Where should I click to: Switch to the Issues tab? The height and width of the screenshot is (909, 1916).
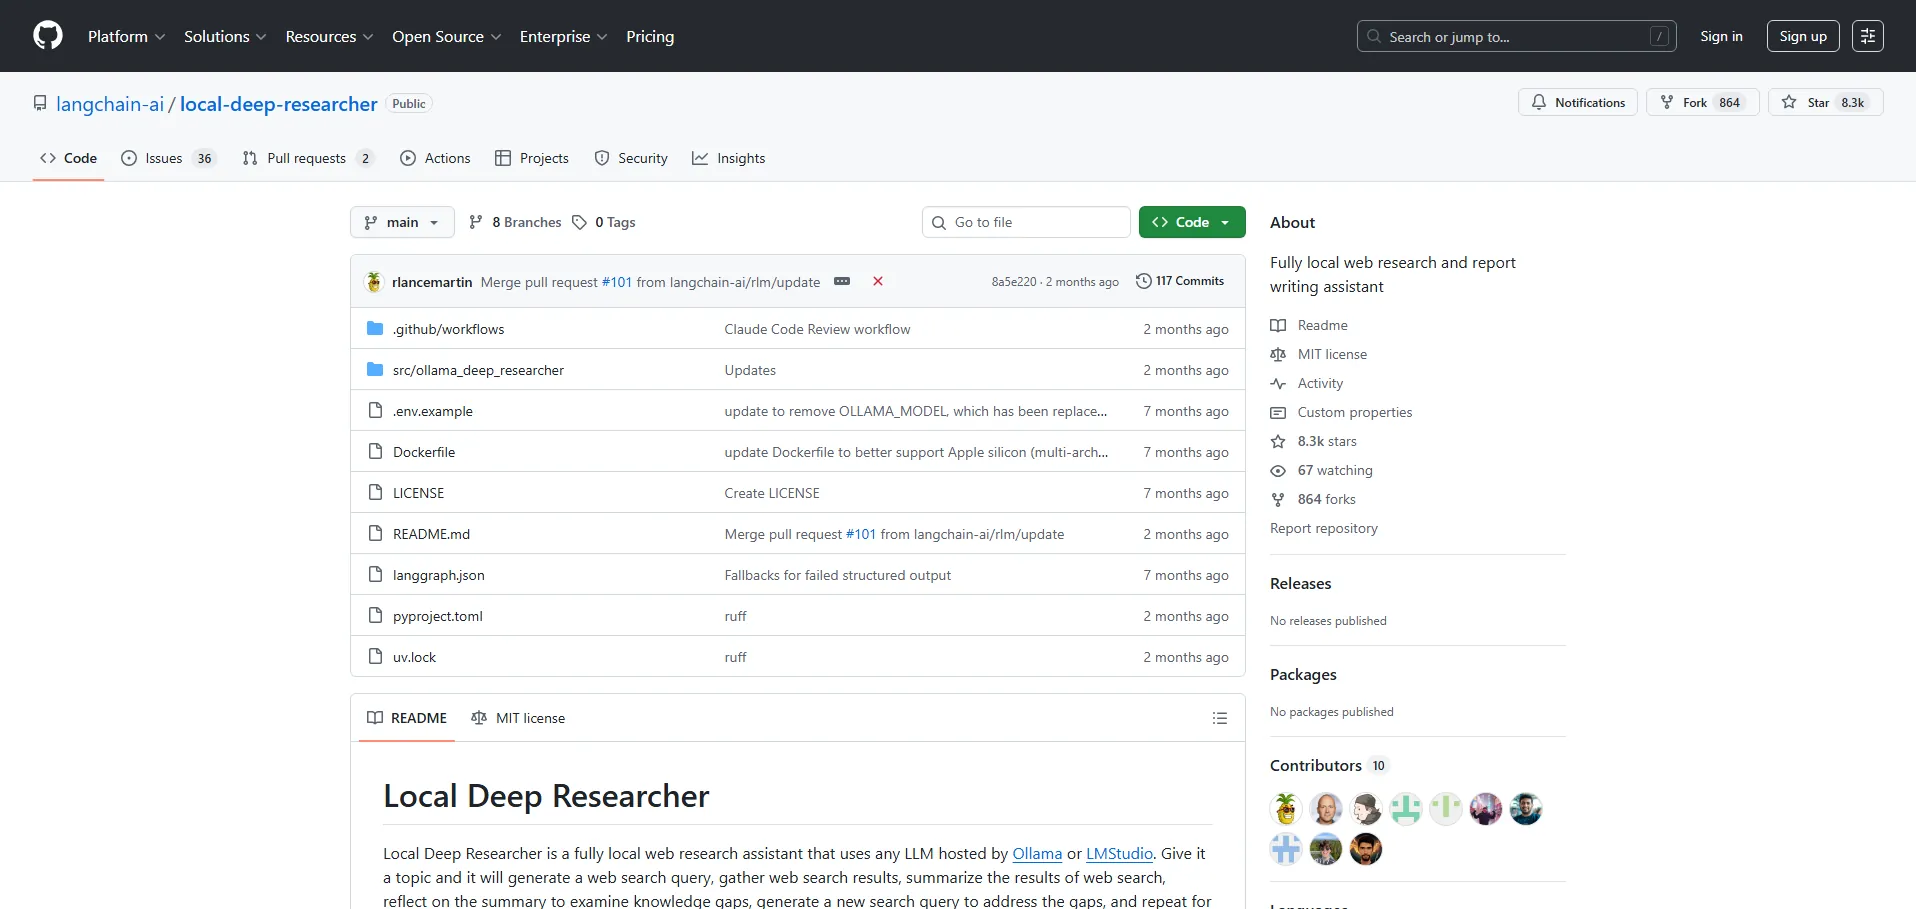coord(167,158)
